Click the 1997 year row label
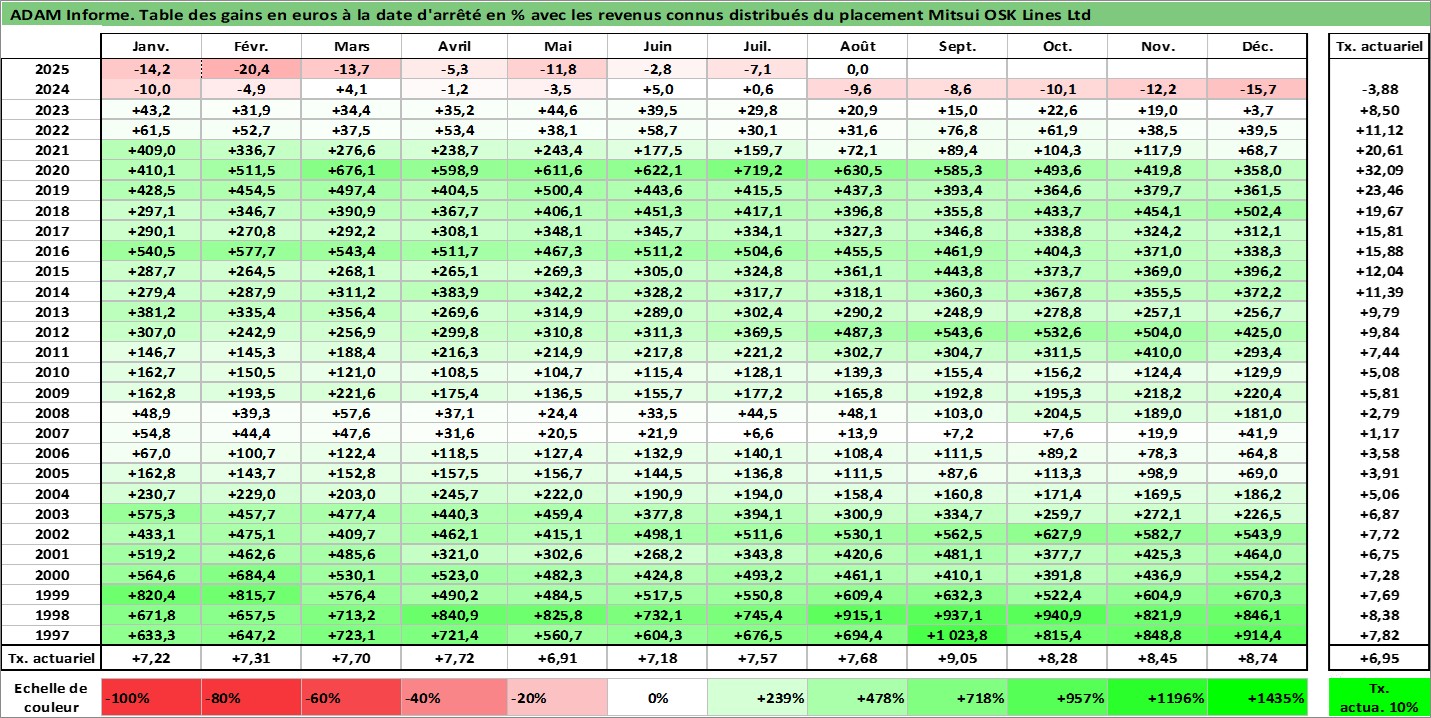The width and height of the screenshot is (1431, 718). 51,634
